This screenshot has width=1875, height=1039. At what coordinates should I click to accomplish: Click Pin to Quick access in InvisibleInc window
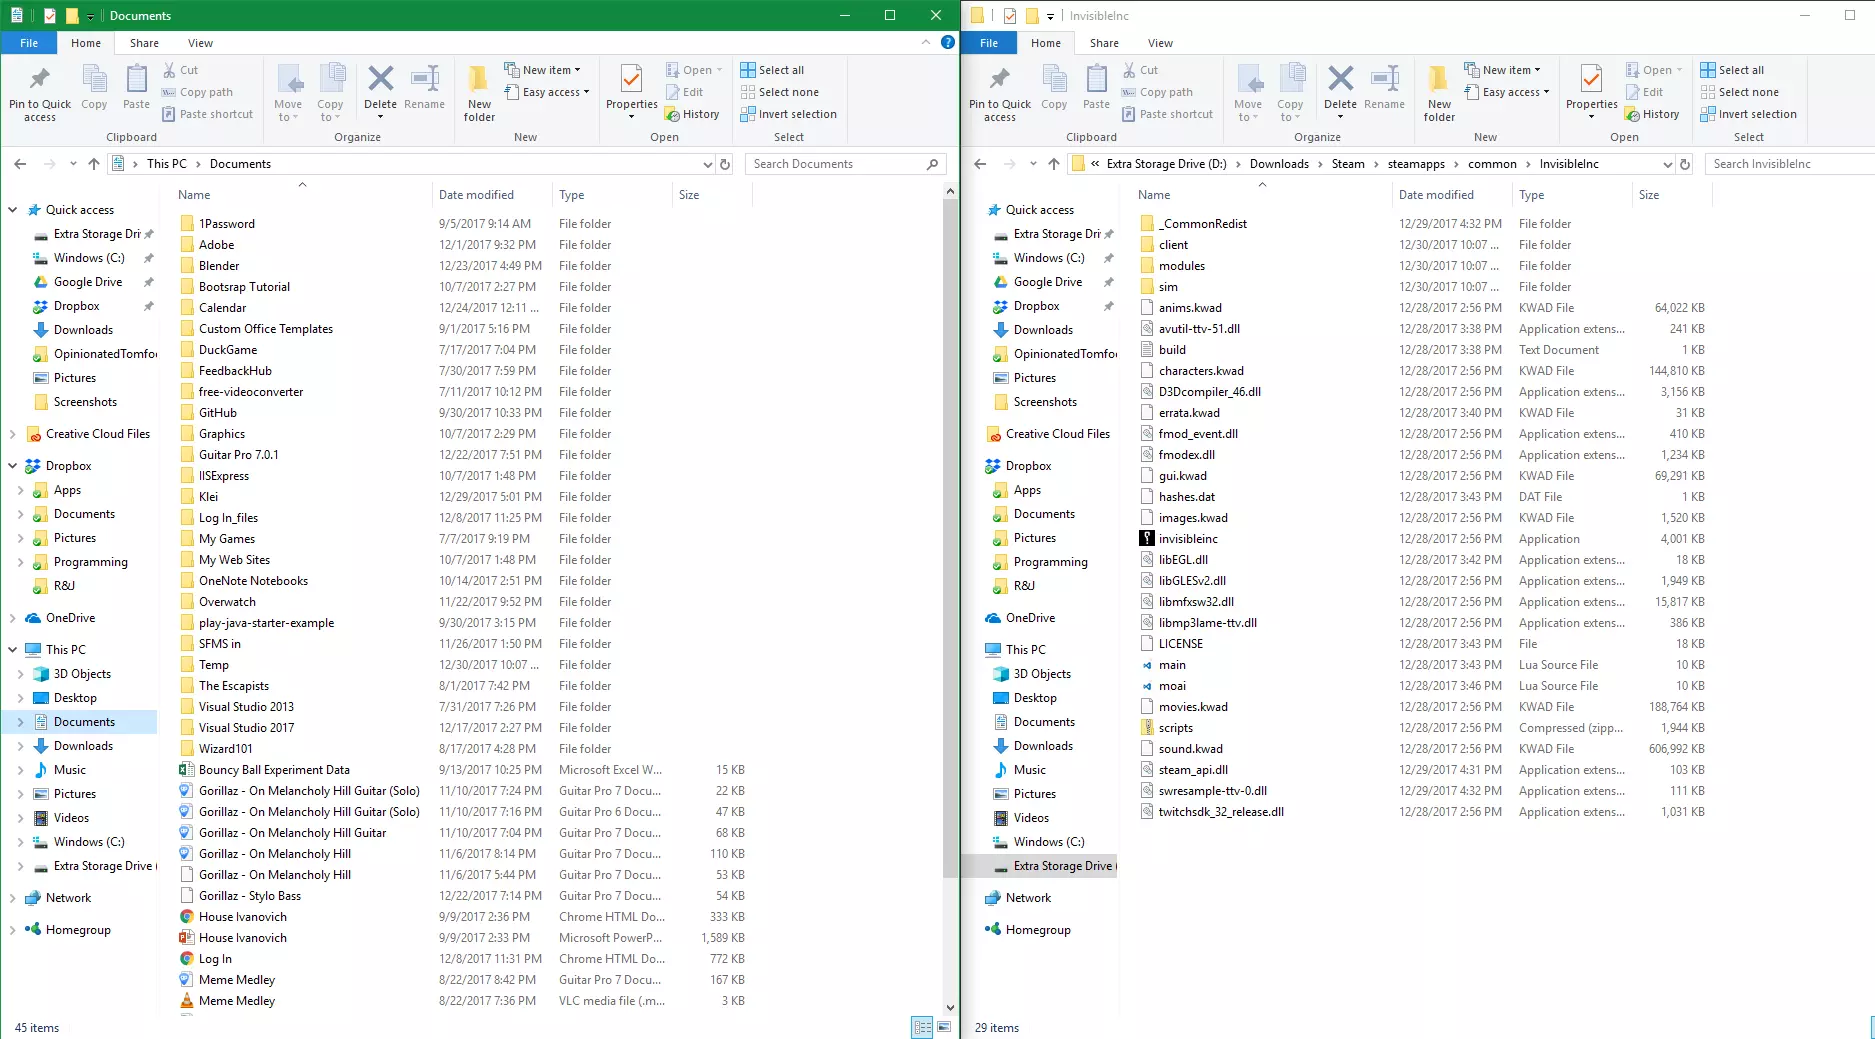(x=1000, y=92)
